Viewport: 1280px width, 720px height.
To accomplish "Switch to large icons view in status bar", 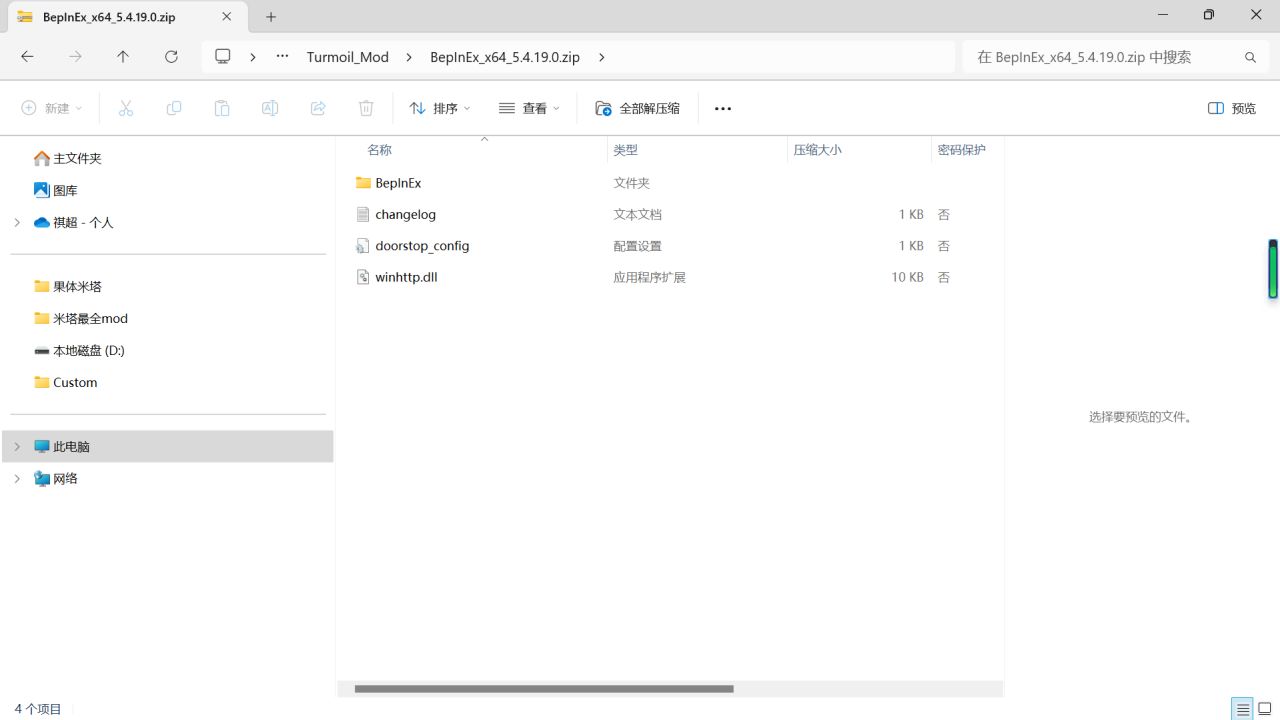I will pyautogui.click(x=1264, y=709).
